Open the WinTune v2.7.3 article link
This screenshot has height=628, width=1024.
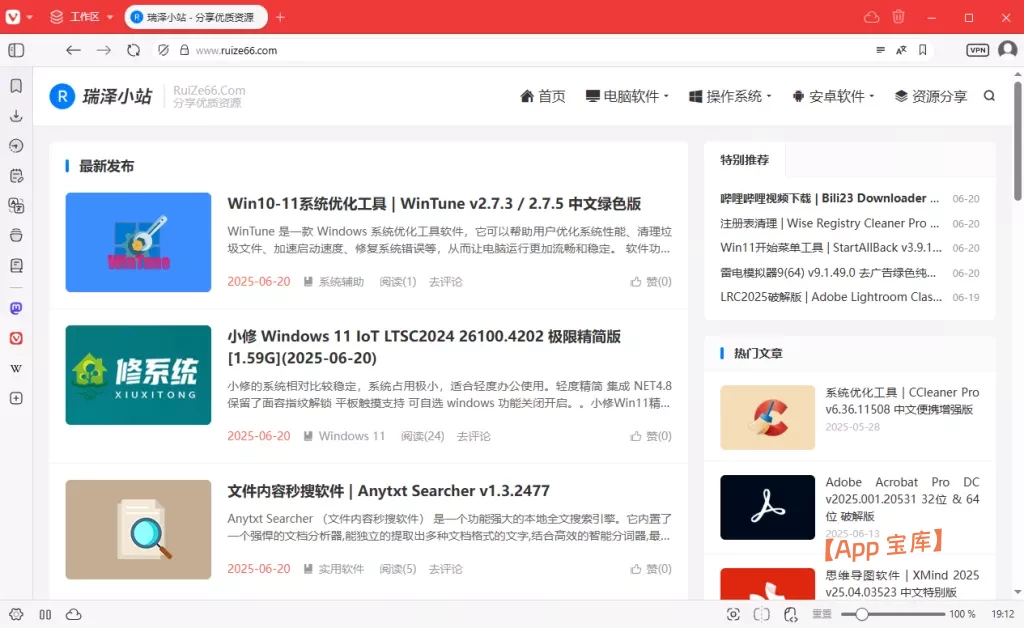pos(435,203)
